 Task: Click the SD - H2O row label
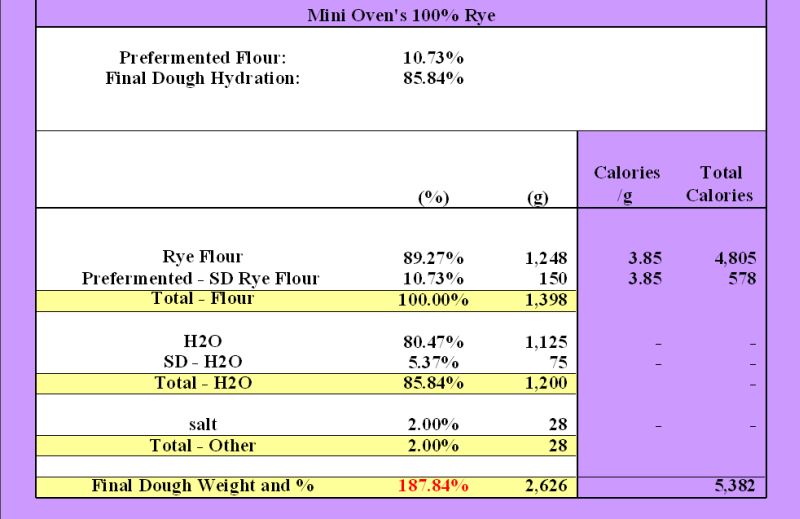tap(203, 362)
